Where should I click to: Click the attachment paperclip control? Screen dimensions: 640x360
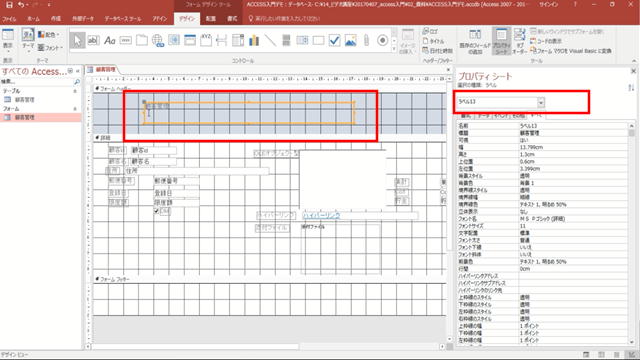click(x=366, y=40)
